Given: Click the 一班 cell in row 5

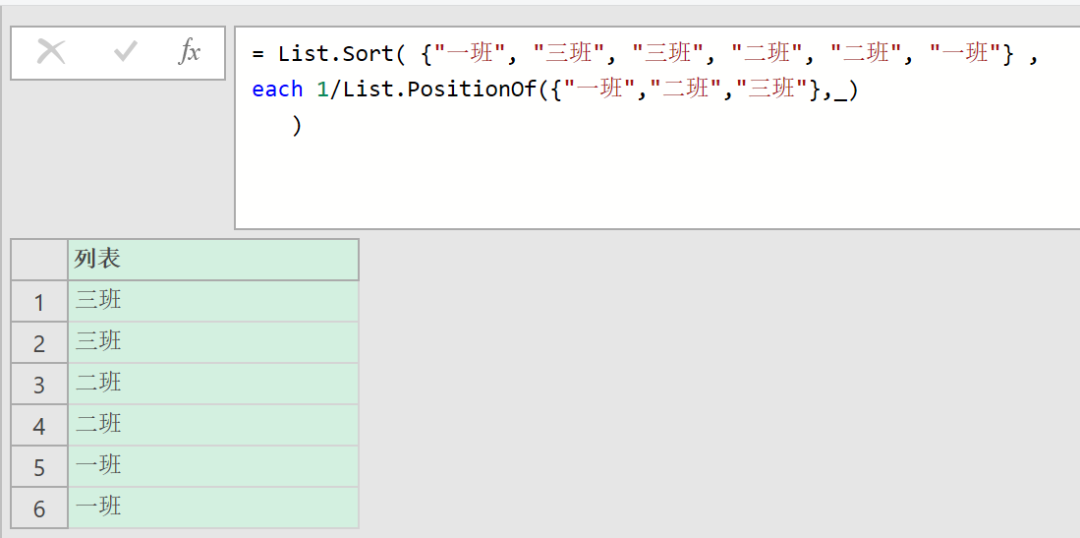Looking at the screenshot, I should [212, 466].
